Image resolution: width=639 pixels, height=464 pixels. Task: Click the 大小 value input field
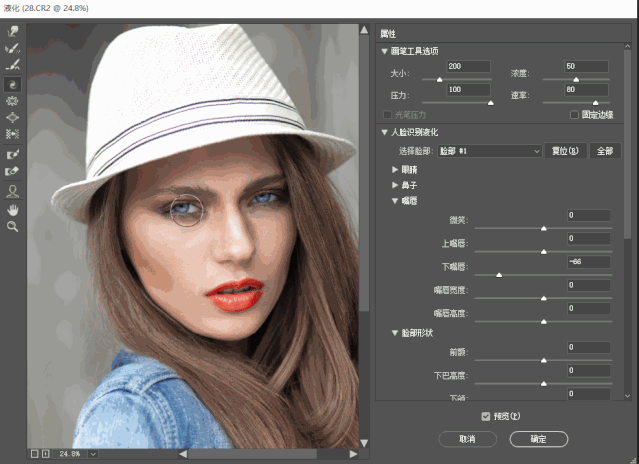468,66
